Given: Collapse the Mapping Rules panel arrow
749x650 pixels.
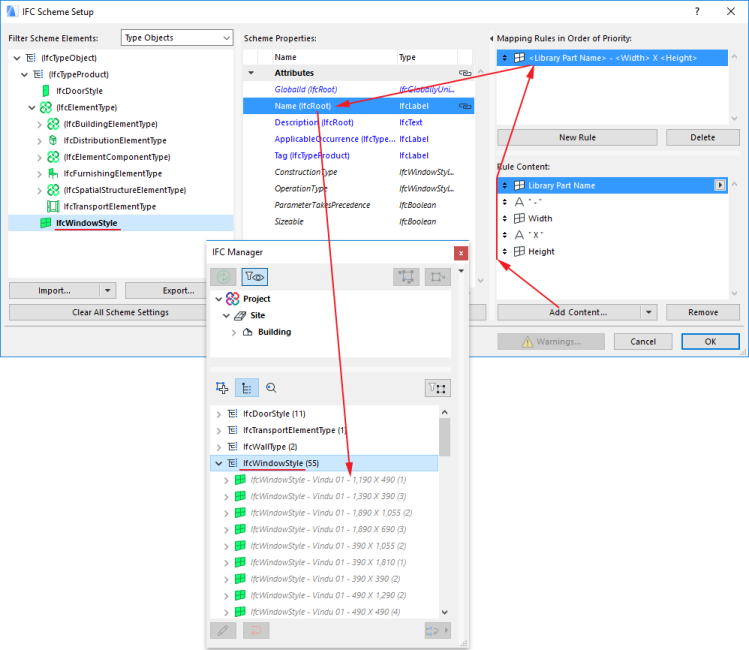Looking at the screenshot, I should [x=491, y=38].
